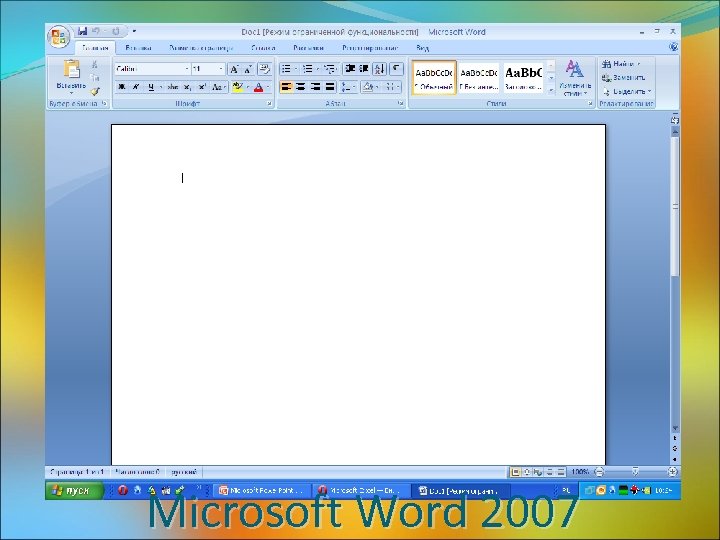Open Word Help question mark icon
Viewport: 720px width, 540px height.
(673, 47)
